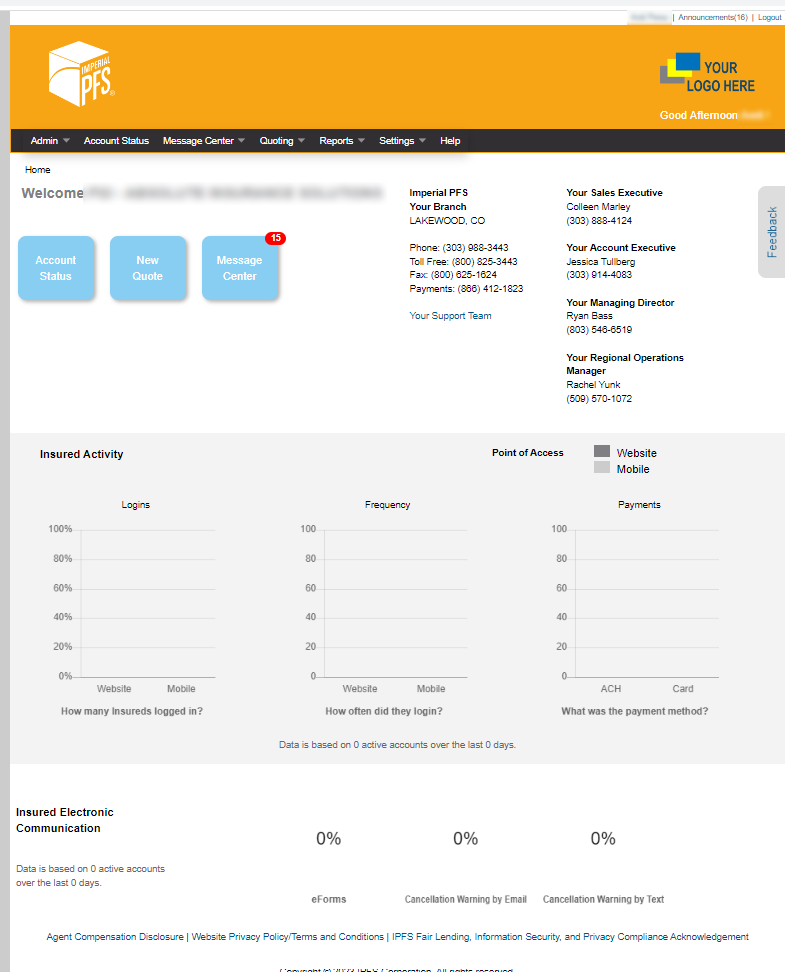Click the Frequency chart title
785x972 pixels.
click(x=388, y=505)
